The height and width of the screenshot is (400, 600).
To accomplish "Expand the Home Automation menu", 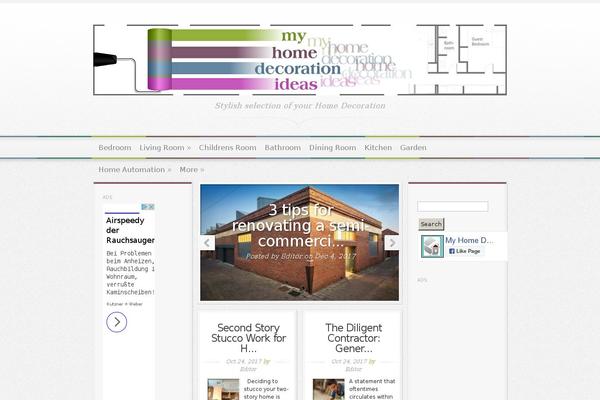I will pyautogui.click(x=135, y=170).
